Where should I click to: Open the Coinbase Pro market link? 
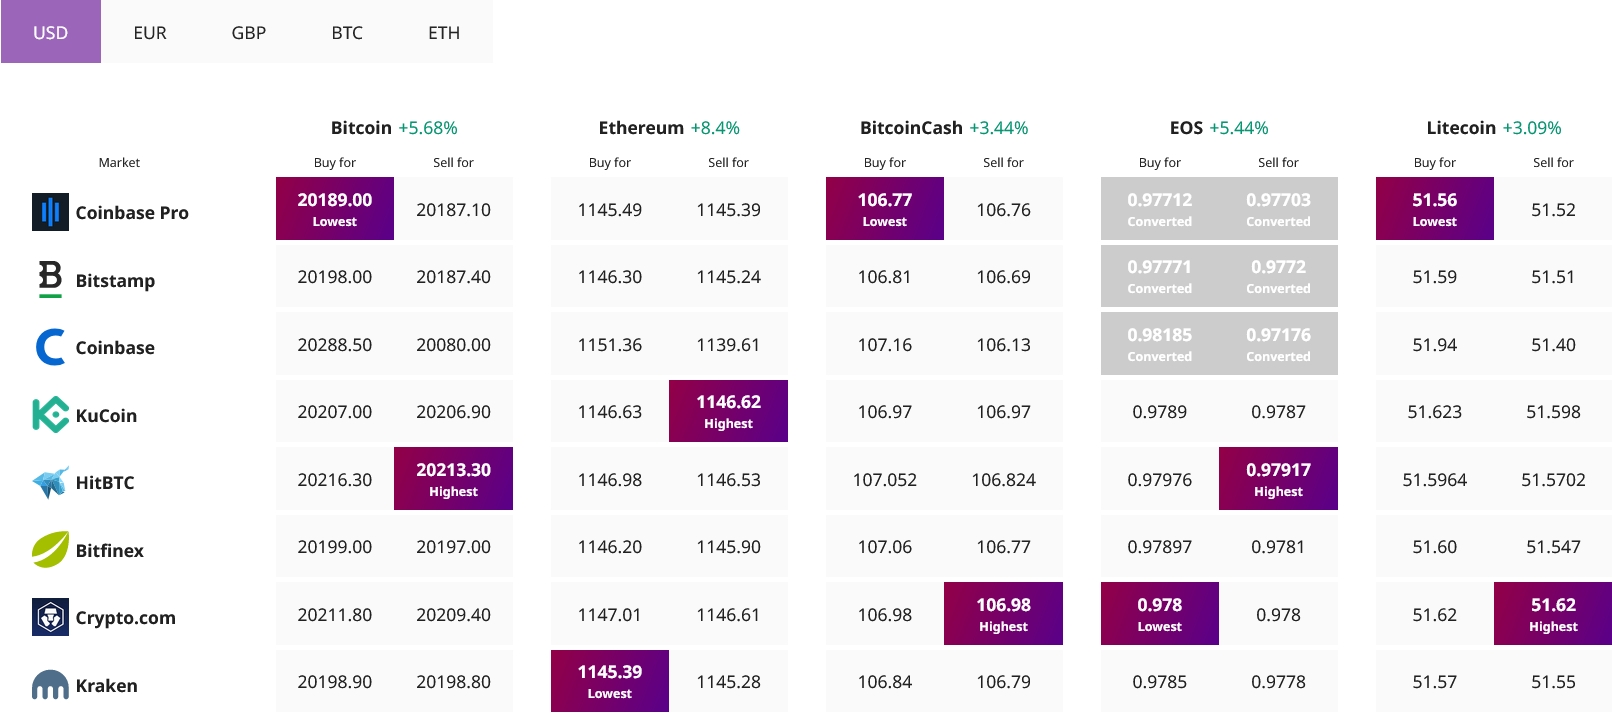pos(132,212)
